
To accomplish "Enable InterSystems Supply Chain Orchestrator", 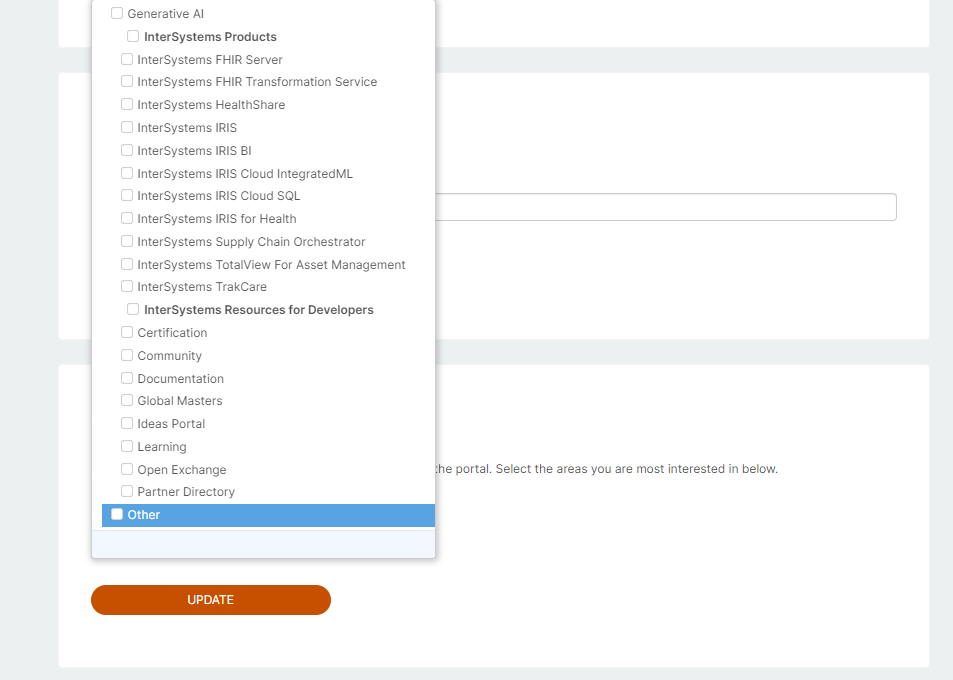I will click(127, 242).
